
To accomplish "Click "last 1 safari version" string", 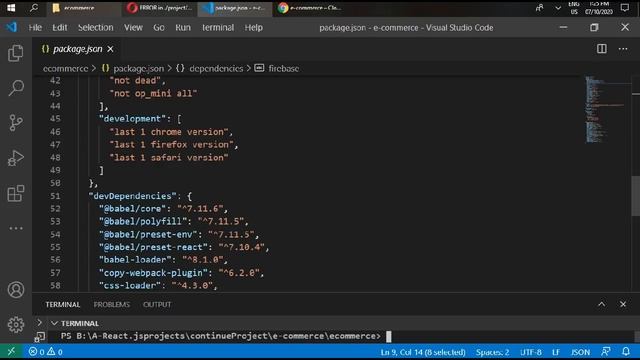I will (169, 158).
